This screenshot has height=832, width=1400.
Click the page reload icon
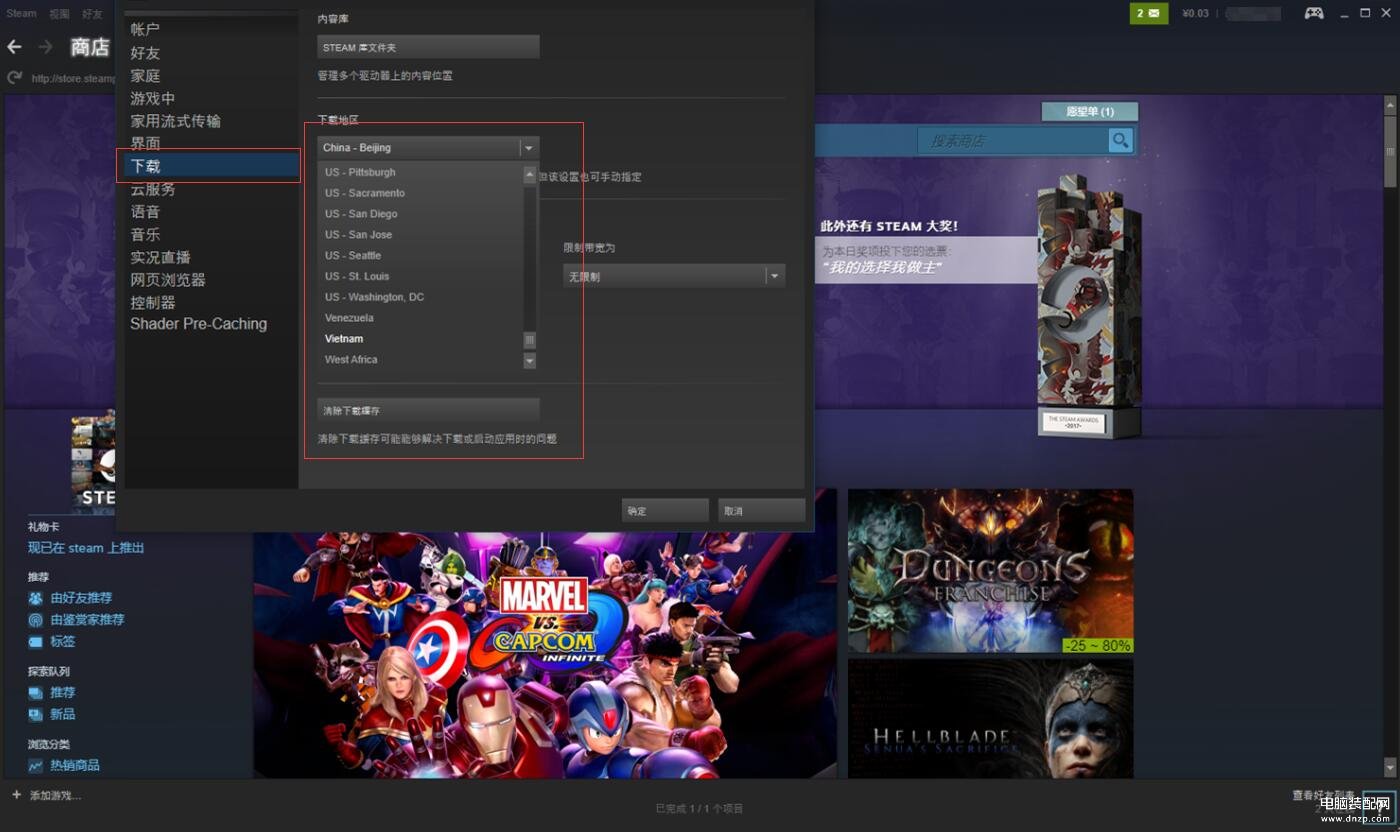click(x=14, y=78)
